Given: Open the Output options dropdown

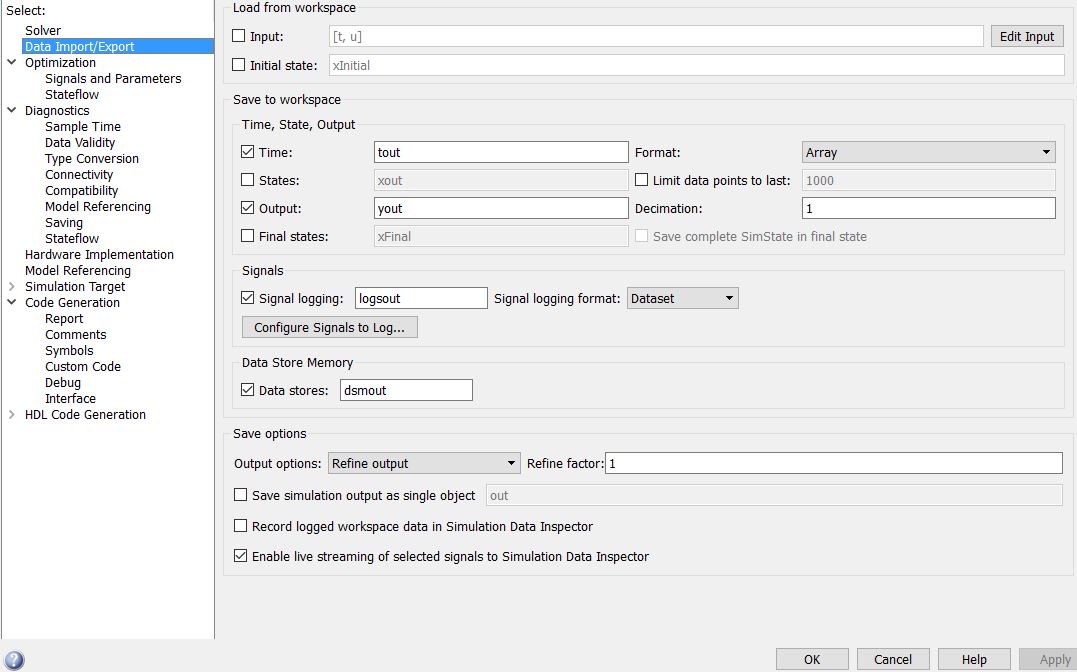Looking at the screenshot, I should (424, 464).
